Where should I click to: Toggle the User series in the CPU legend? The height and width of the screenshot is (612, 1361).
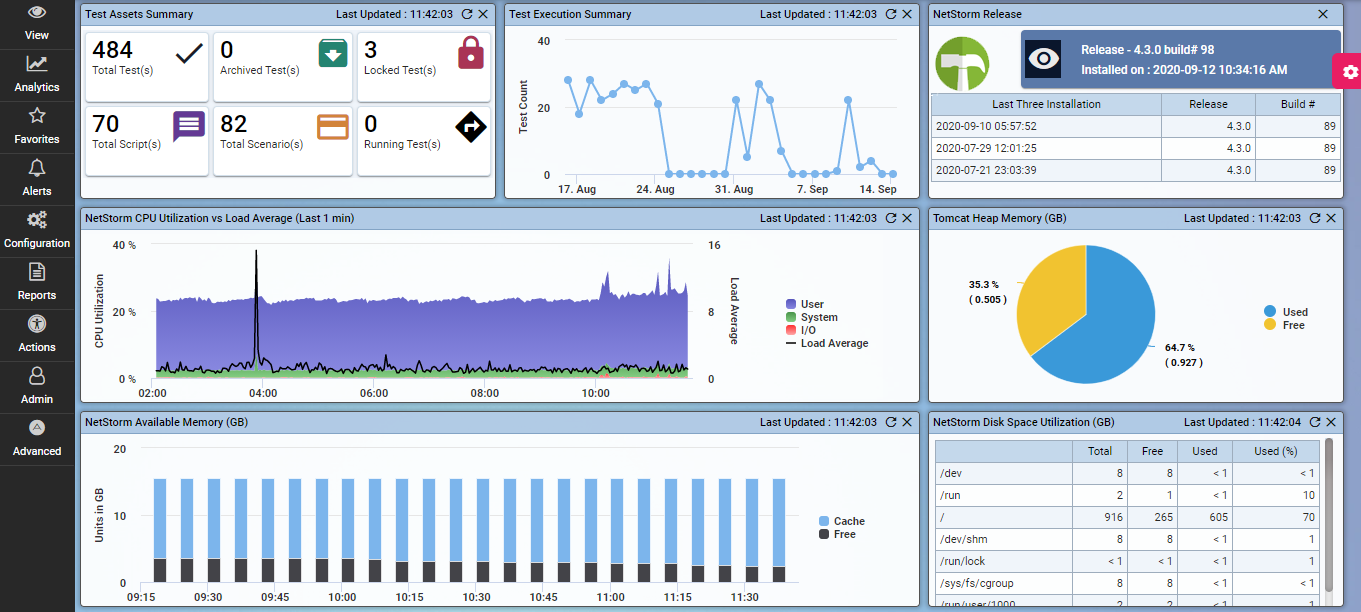pos(805,304)
